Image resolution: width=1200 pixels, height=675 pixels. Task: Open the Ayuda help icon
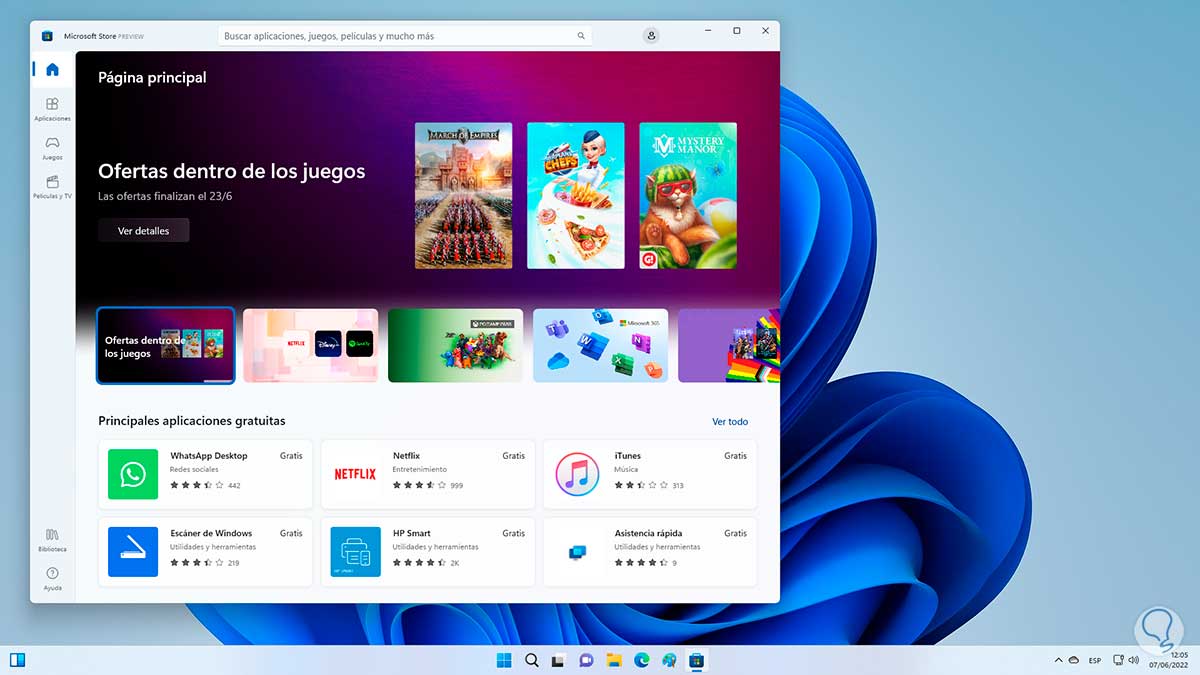(52, 578)
